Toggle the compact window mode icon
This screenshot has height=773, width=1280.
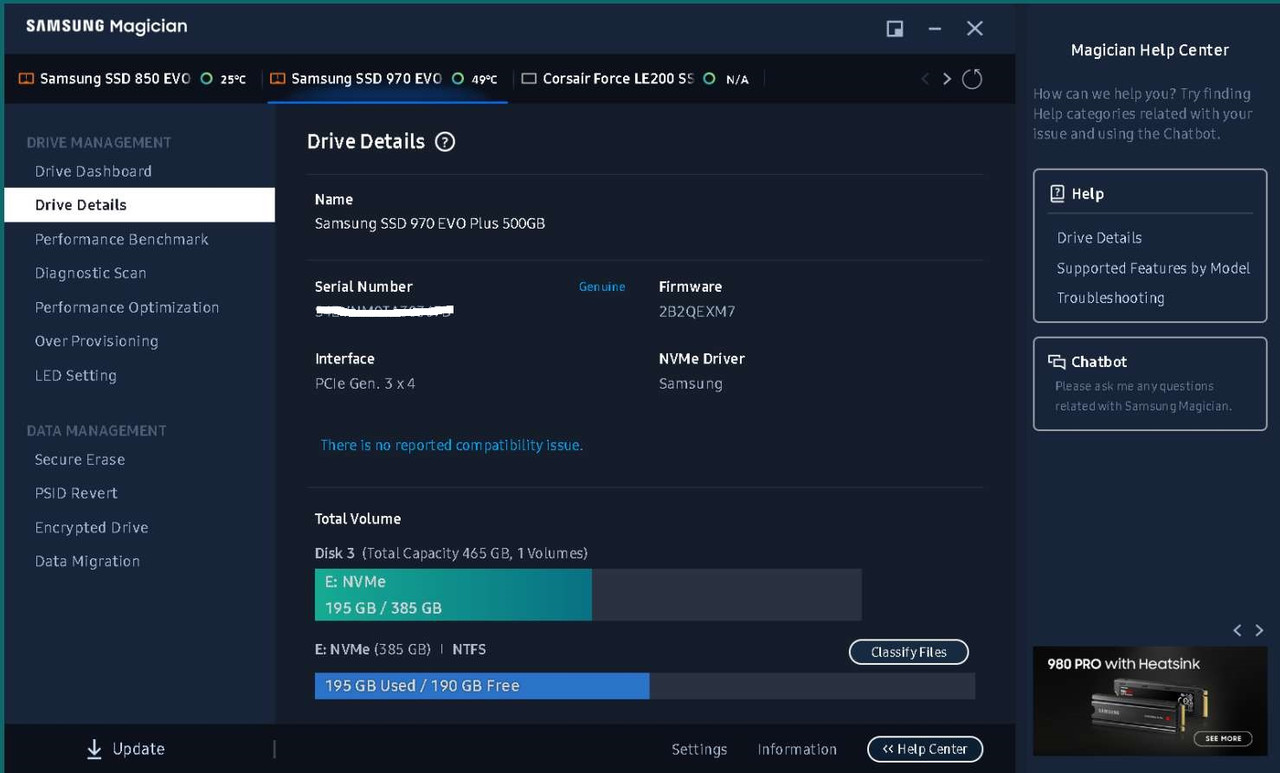pyautogui.click(x=895, y=28)
